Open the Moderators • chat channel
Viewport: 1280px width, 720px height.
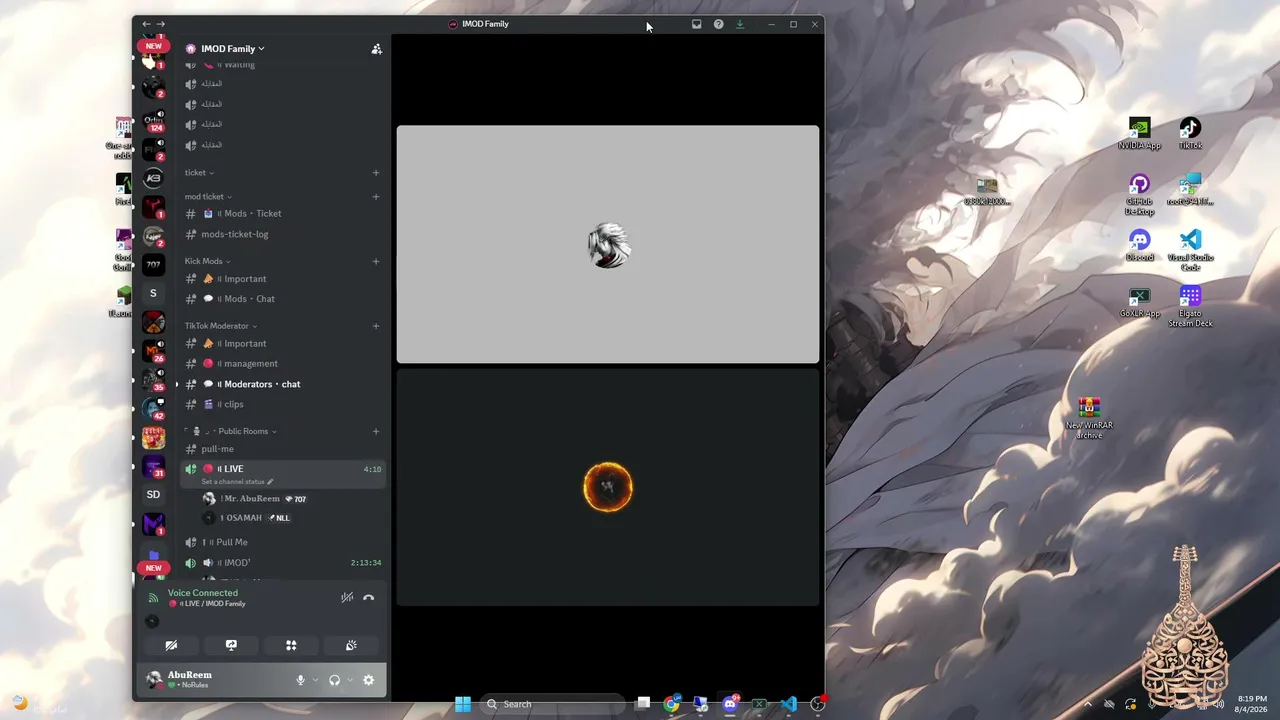click(283, 384)
